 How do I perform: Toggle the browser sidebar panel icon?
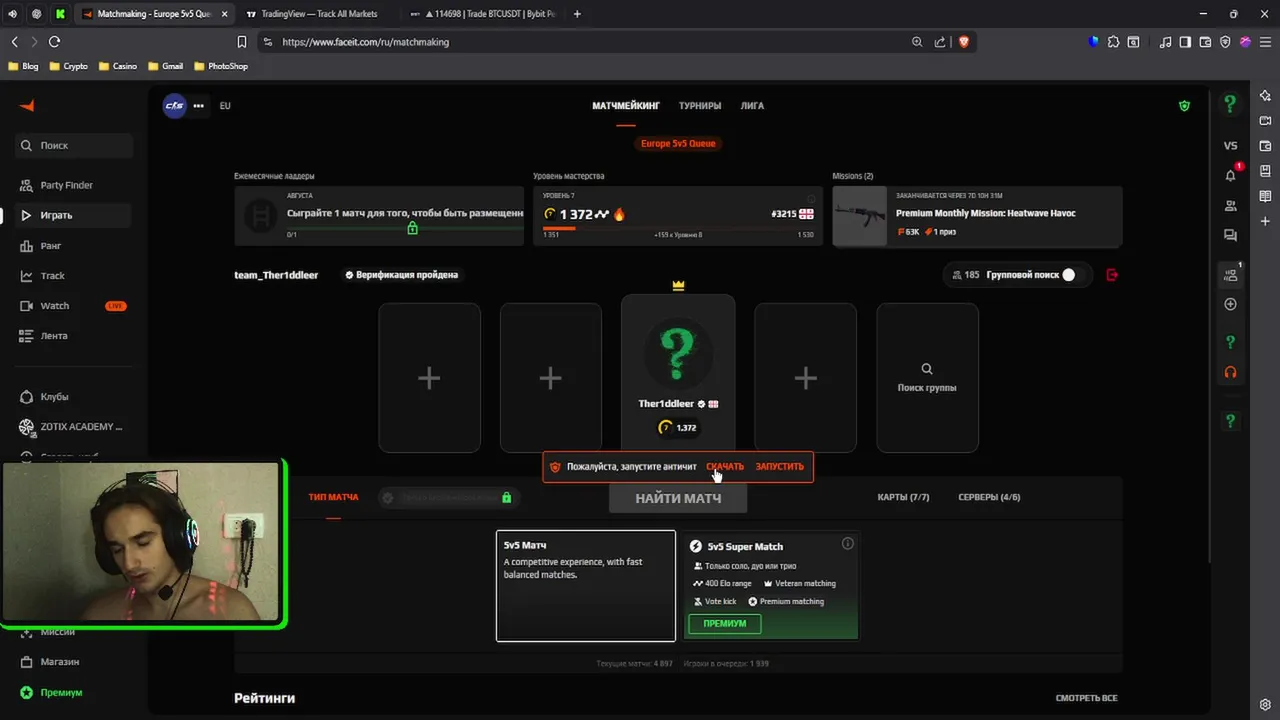pyautogui.click(x=1185, y=42)
